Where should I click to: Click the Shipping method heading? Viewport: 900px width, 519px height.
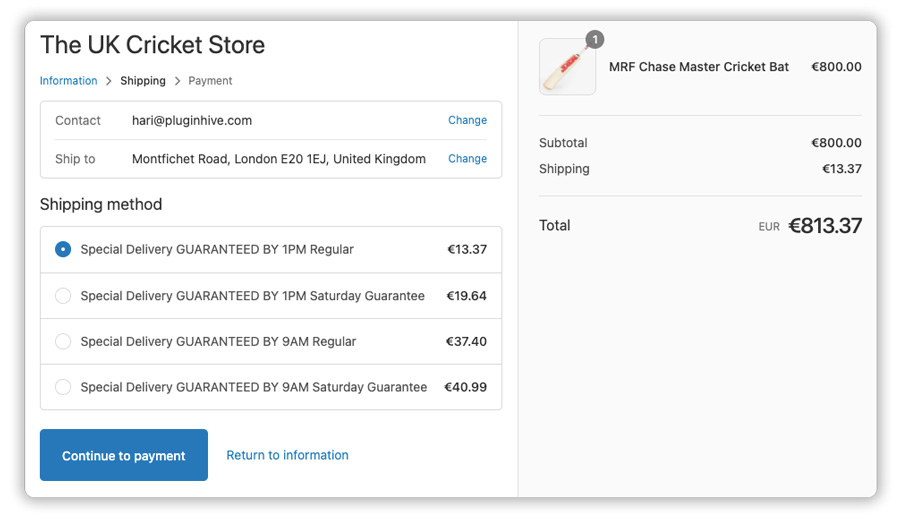click(101, 204)
